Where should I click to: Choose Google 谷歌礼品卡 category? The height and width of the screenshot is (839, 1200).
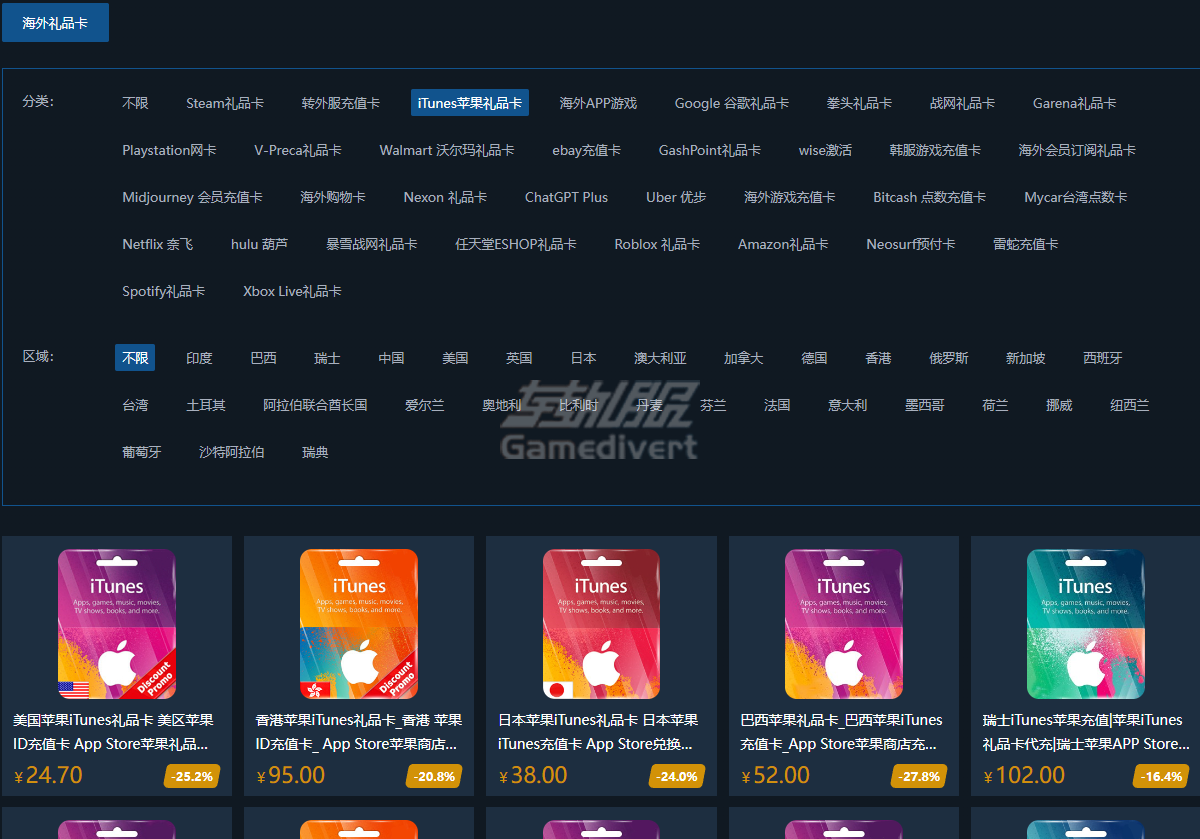[x=732, y=103]
